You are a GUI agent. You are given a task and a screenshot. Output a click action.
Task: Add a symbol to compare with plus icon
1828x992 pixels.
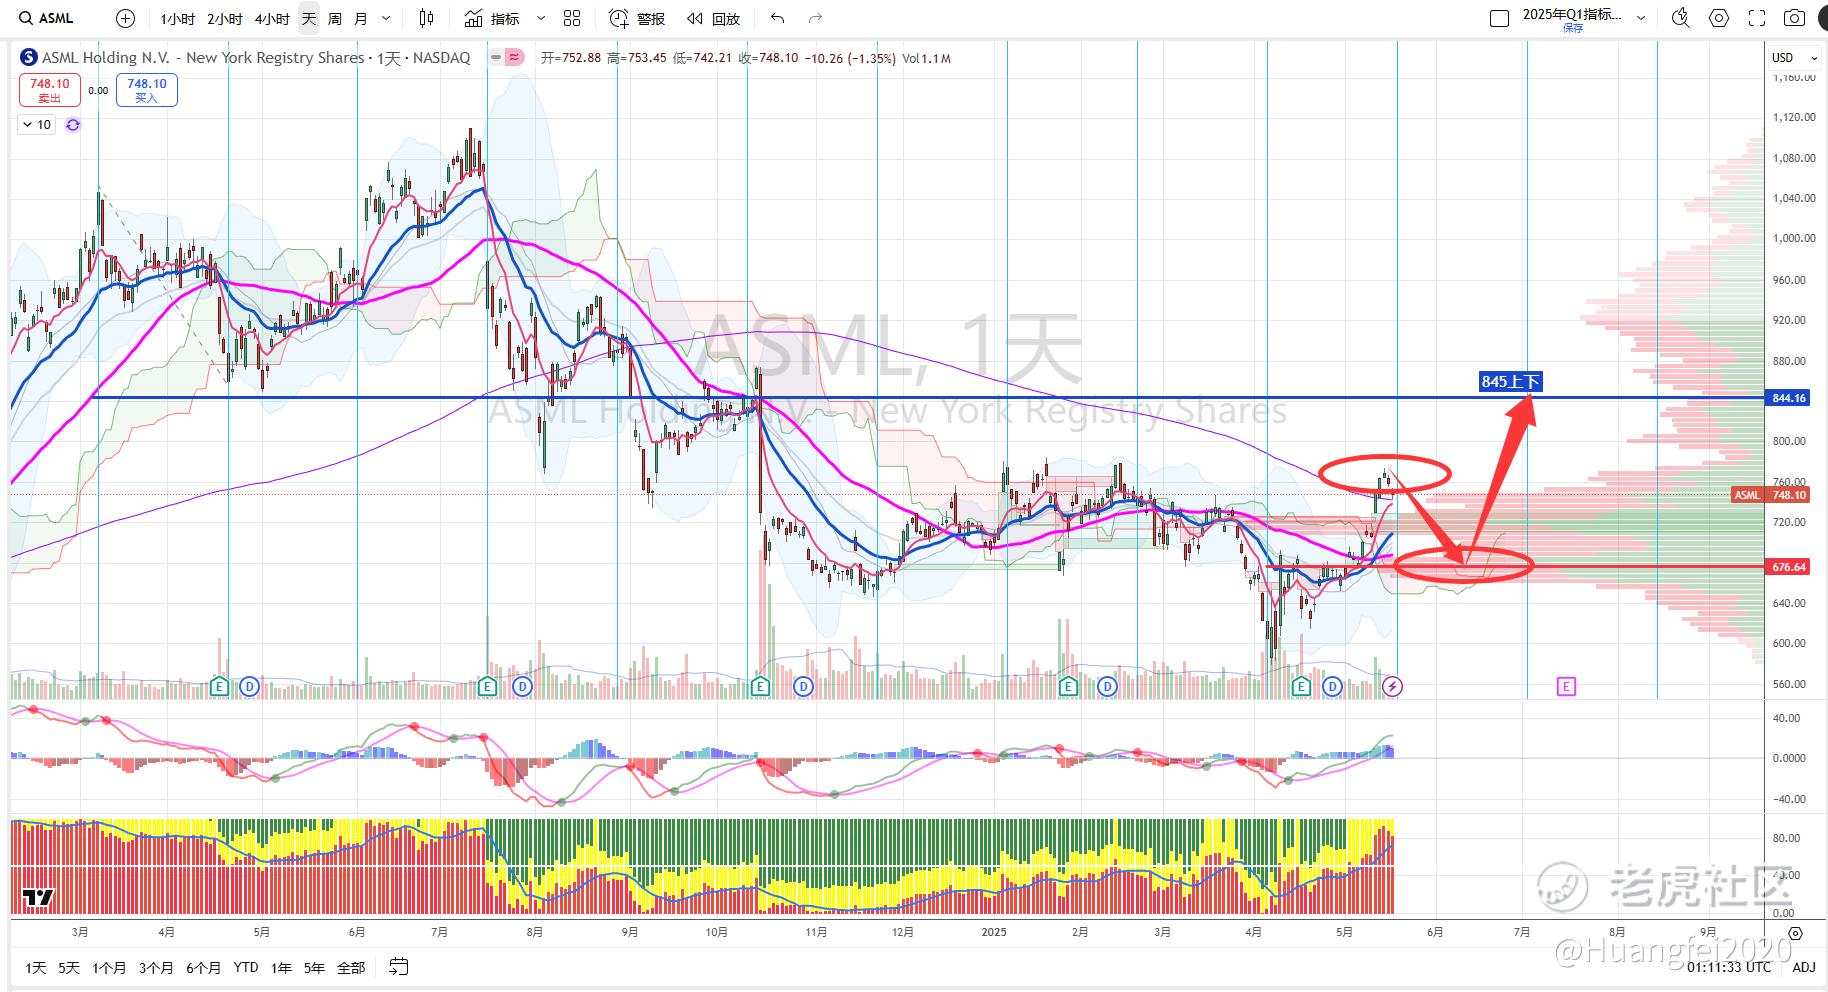[x=125, y=18]
